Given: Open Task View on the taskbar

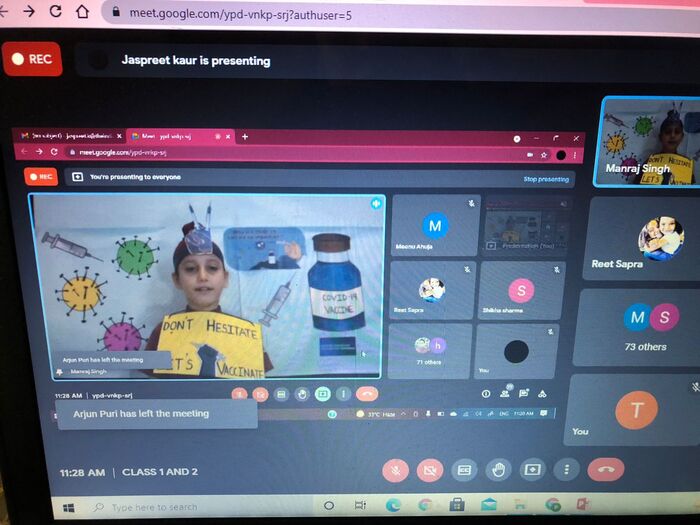Looking at the screenshot, I should point(360,505).
